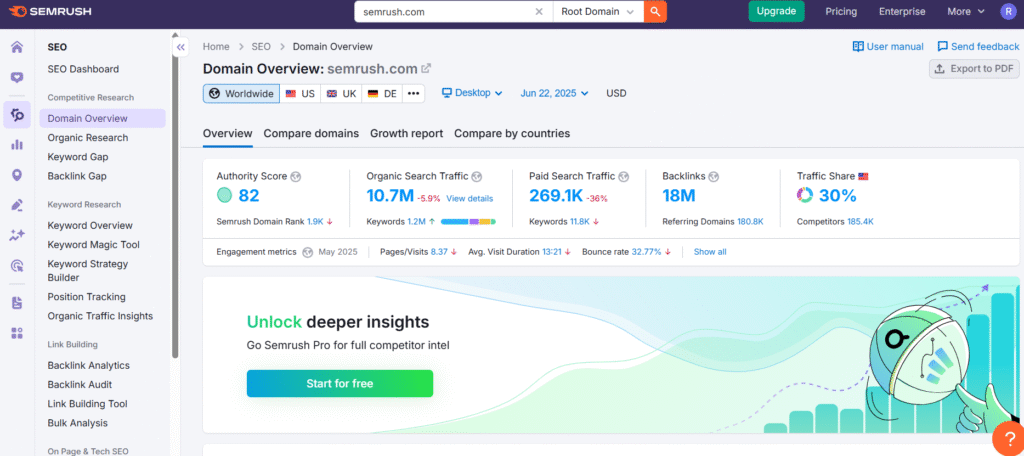Select the SEO toolkit icon in left rail
Viewport: 1024px width, 456px height.
tap(17, 115)
